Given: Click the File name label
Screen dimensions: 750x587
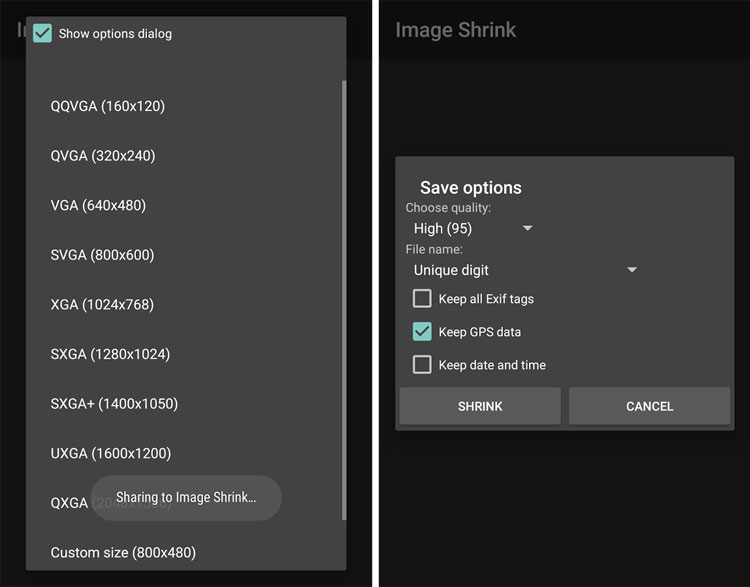Looking at the screenshot, I should [434, 249].
